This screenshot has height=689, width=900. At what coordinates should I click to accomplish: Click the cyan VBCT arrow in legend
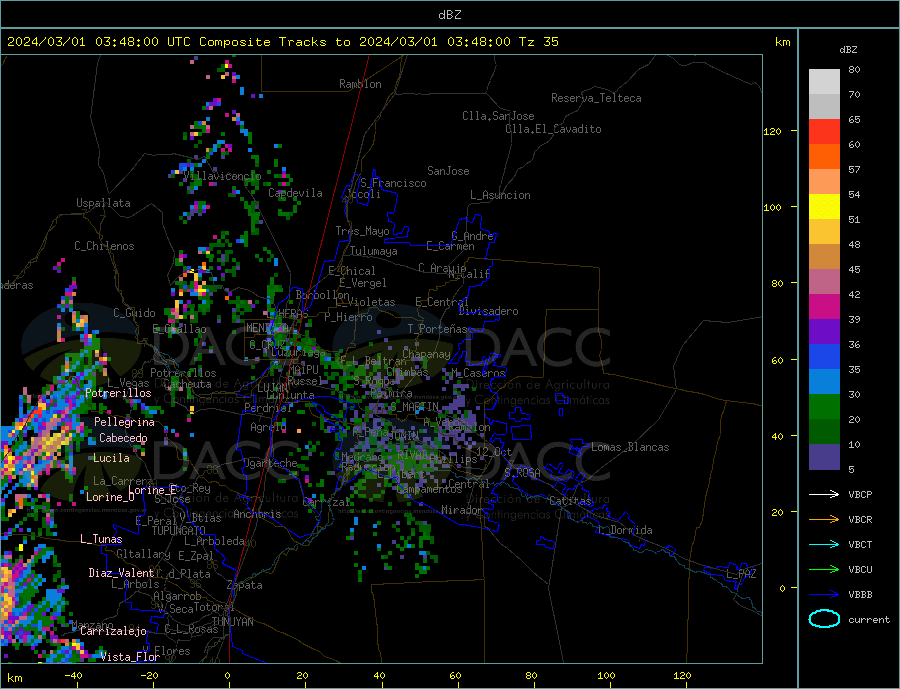click(824, 544)
